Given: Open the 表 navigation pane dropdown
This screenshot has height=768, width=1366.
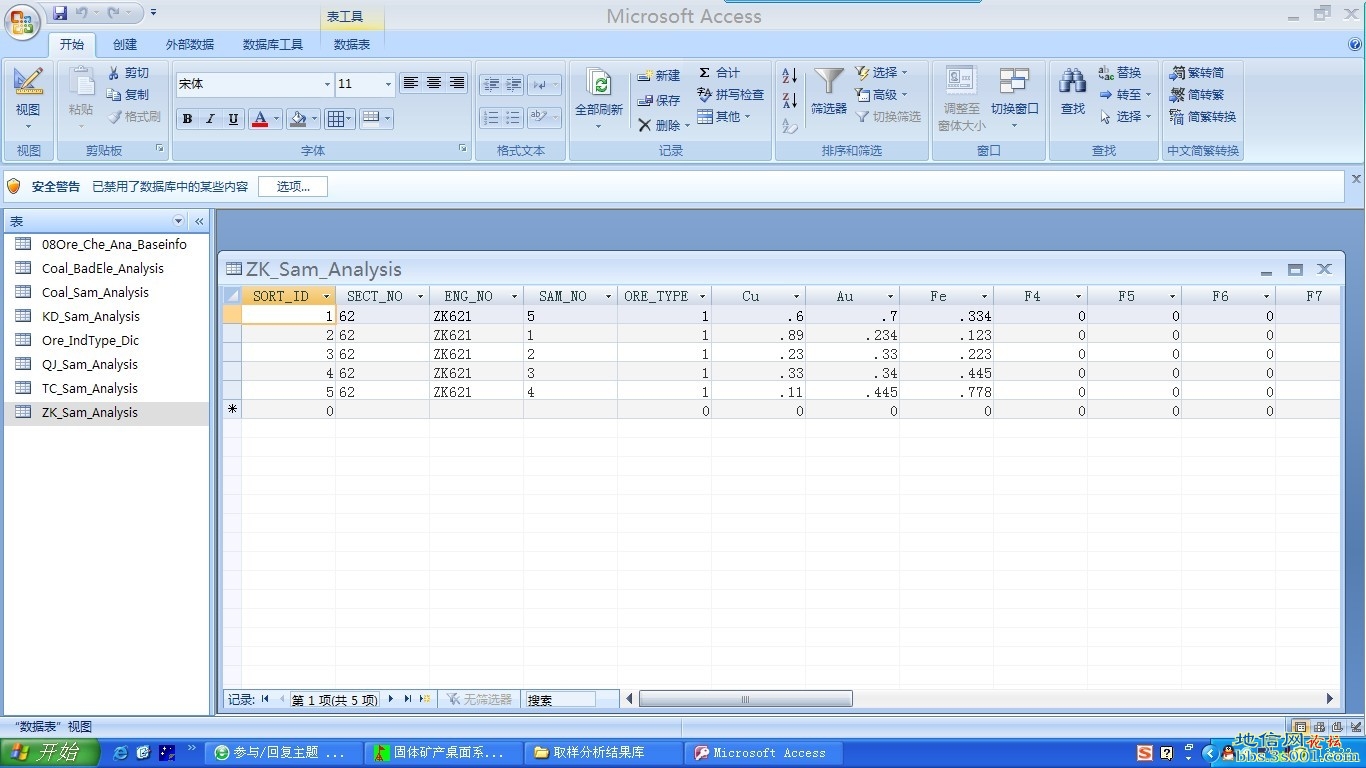Looking at the screenshot, I should point(179,221).
